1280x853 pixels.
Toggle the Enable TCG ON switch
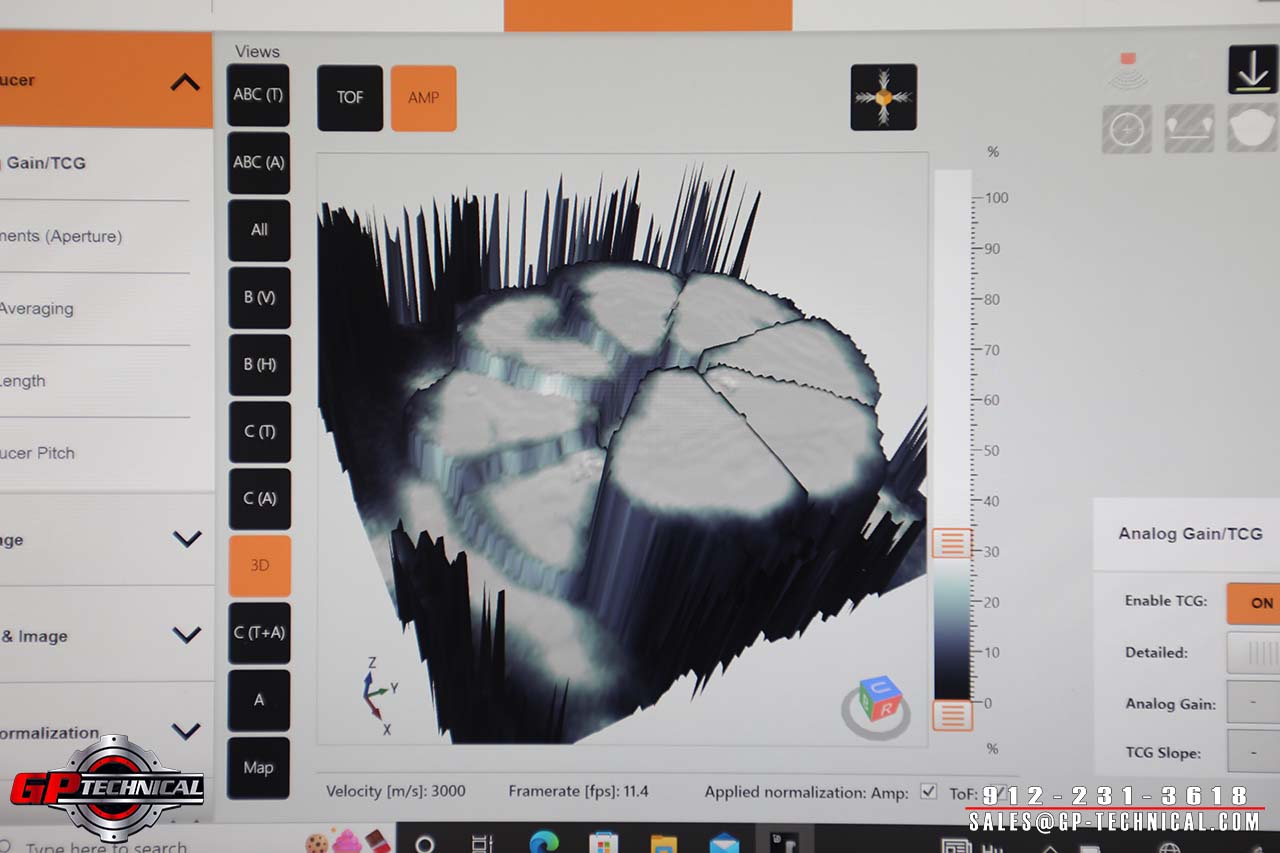tap(1255, 603)
